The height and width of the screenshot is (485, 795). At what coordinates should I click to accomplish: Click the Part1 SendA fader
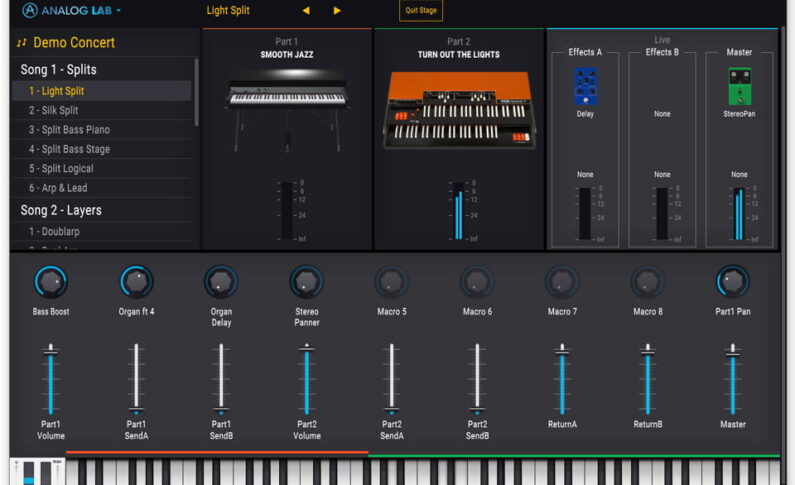[x=136, y=379]
